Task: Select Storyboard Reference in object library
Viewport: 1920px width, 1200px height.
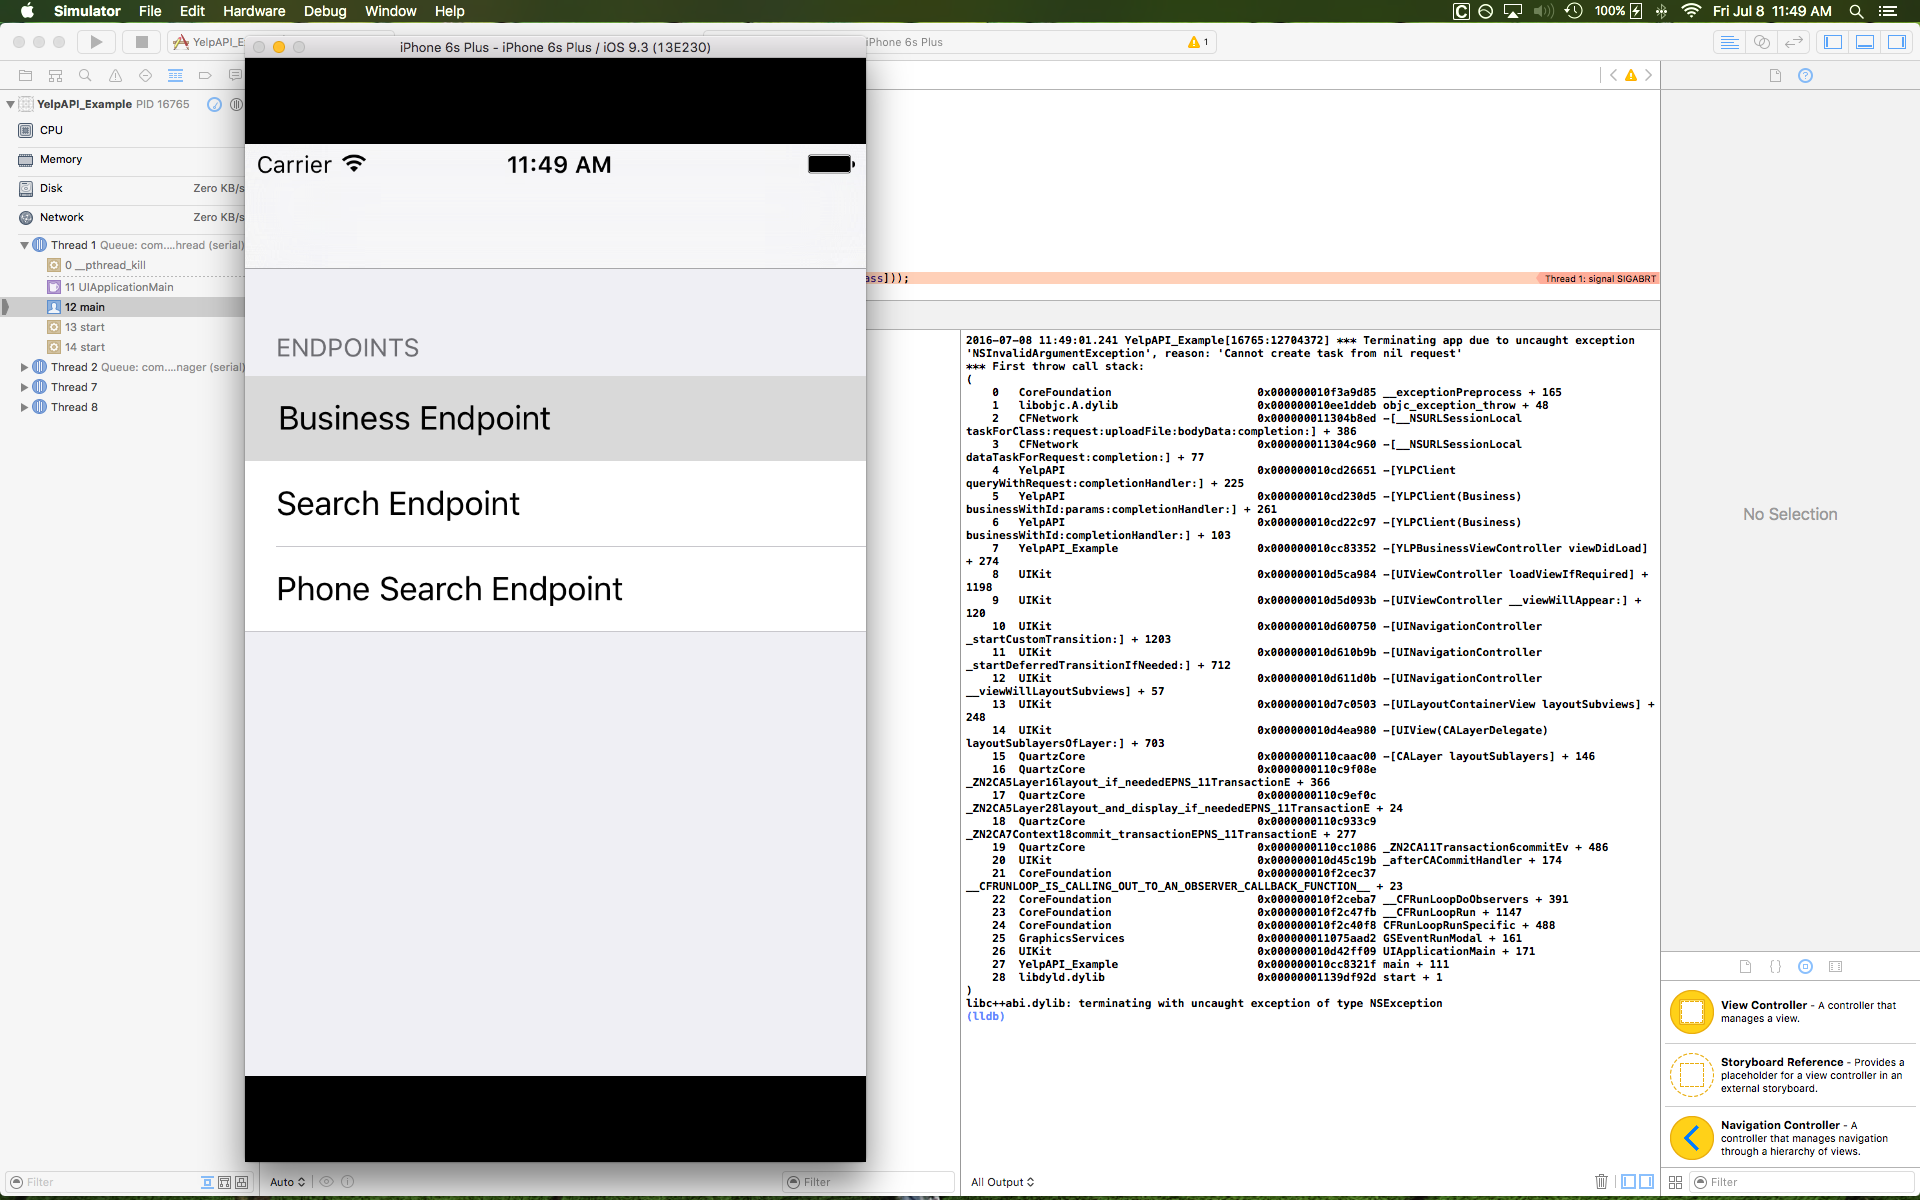Action: click(x=1790, y=1075)
